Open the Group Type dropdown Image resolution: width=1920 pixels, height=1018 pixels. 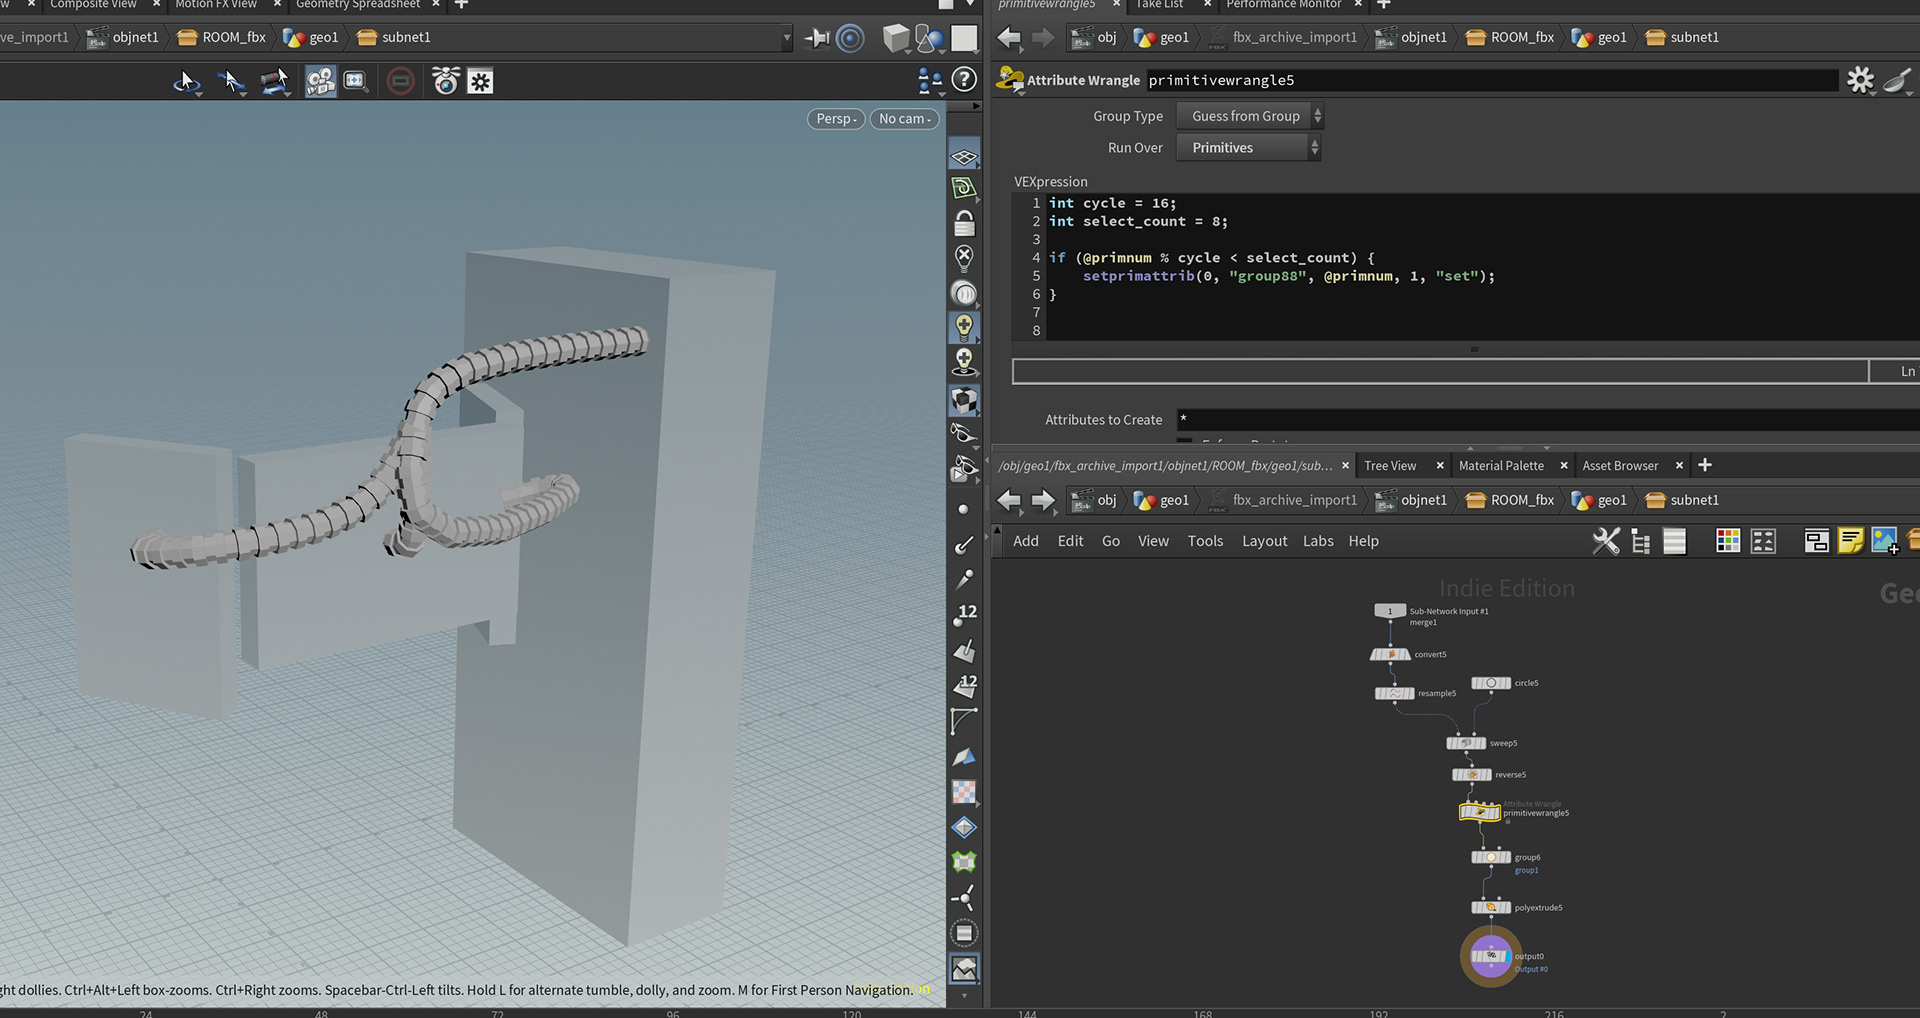pos(1249,116)
